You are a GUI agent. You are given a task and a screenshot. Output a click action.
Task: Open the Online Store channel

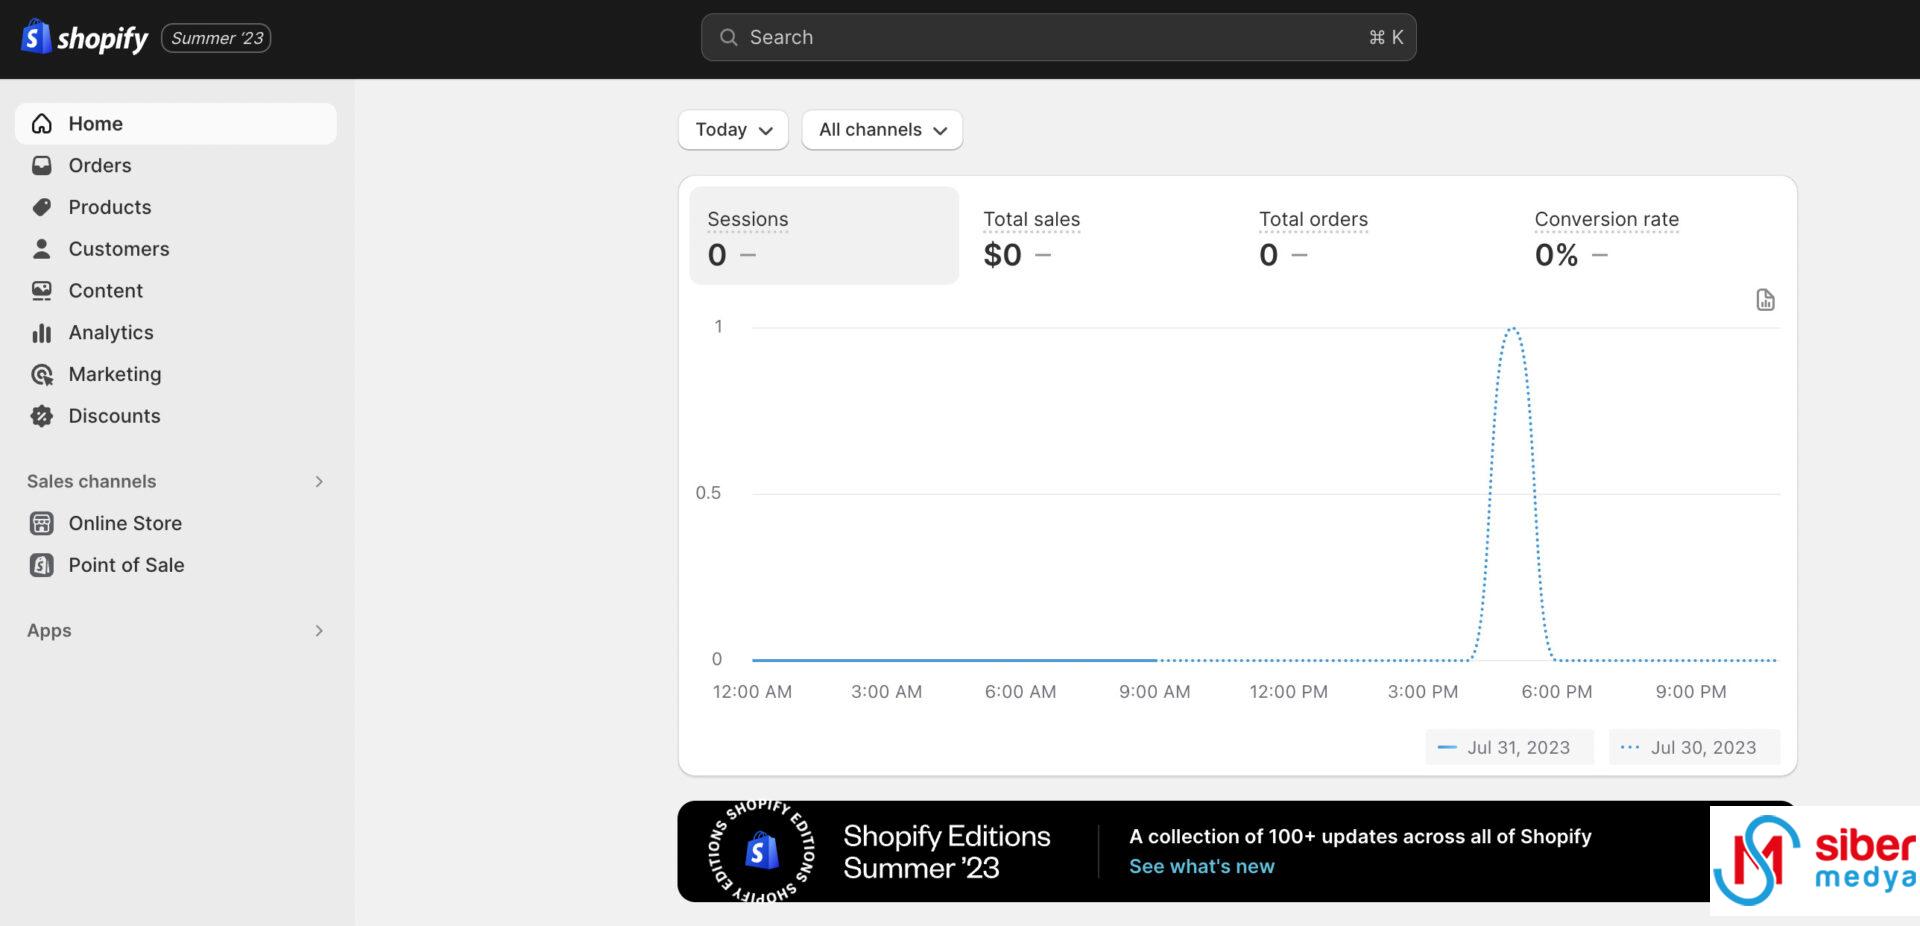pyautogui.click(x=176, y=523)
